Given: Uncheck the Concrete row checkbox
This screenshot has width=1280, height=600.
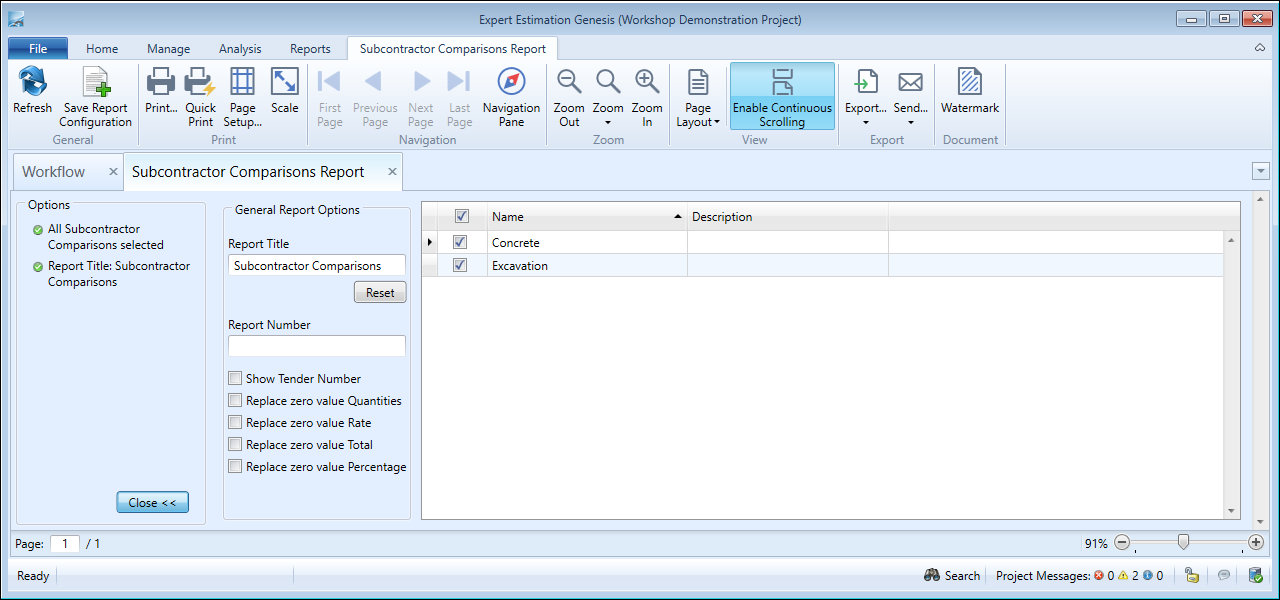Looking at the screenshot, I should click(460, 242).
